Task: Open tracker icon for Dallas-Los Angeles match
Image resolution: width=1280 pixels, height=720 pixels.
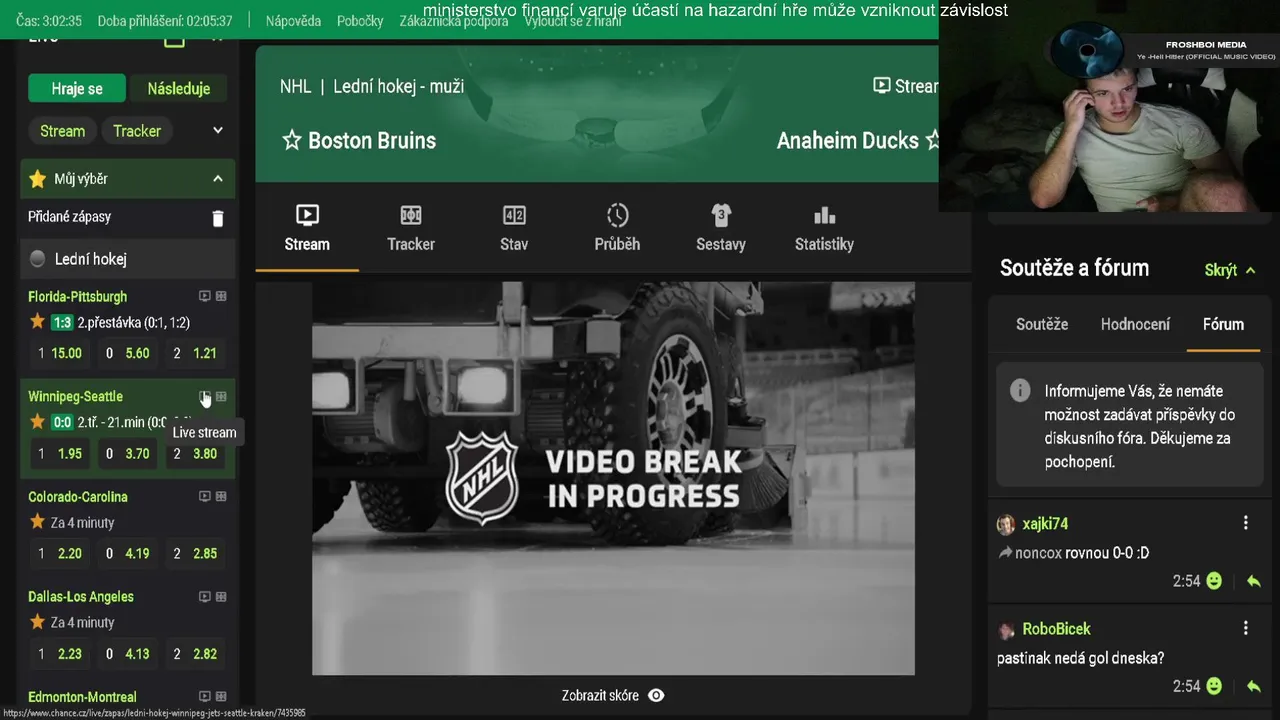Action: click(x=221, y=597)
